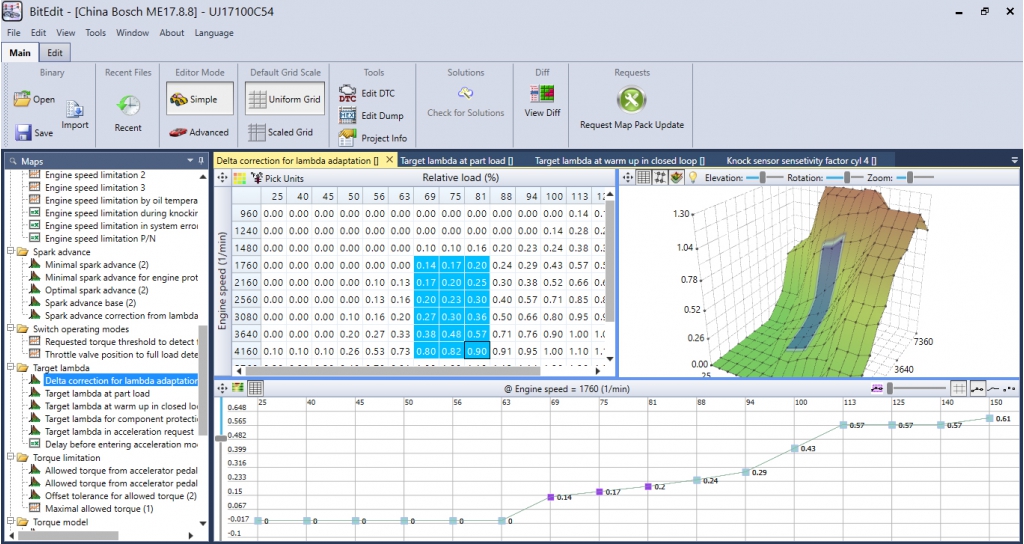Switch to Knock sensor sensetivity factor cyl 4 tab
This screenshot has width=1024, height=544.
pos(801,160)
